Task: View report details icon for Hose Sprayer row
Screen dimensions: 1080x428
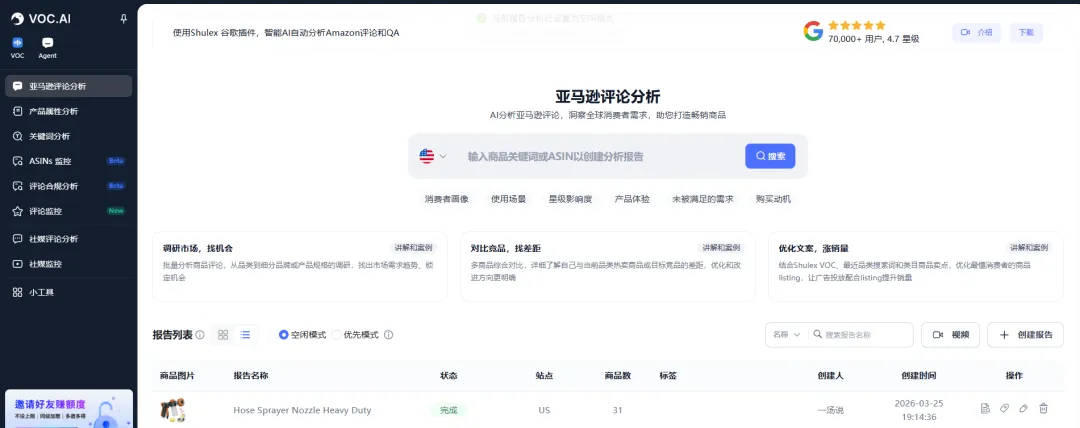Action: coord(985,409)
